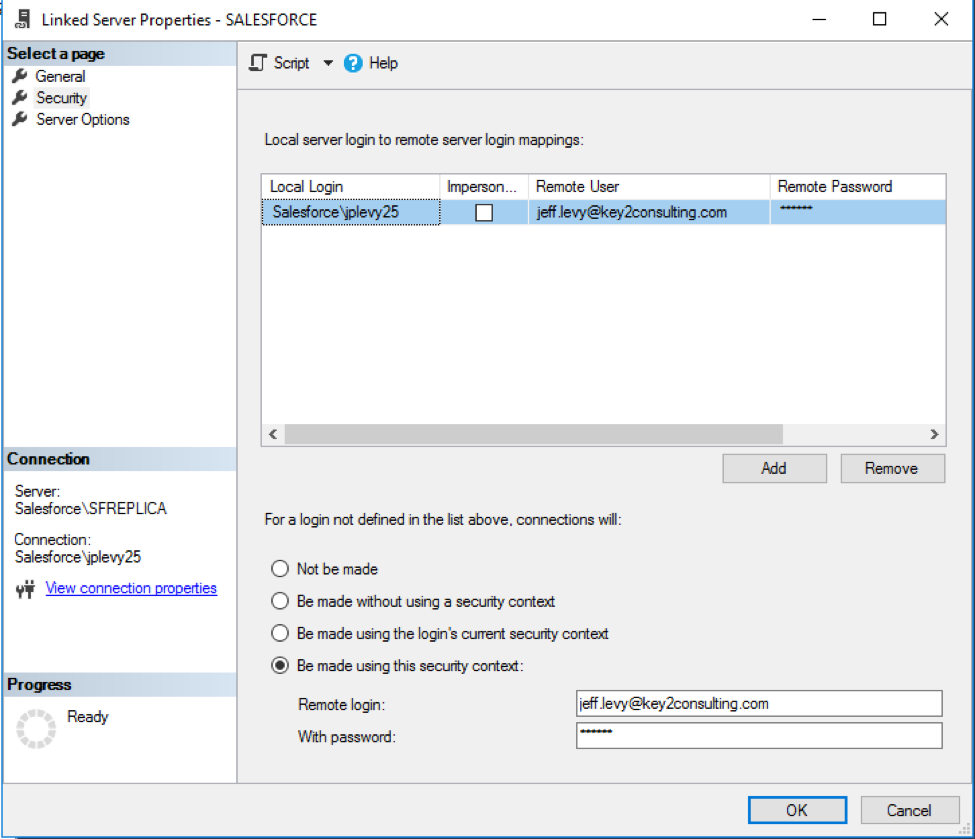This screenshot has width=975, height=839.
Task: Toggle the Impersonate checkbox for Salesforce\jplevy25
Action: (x=484, y=213)
